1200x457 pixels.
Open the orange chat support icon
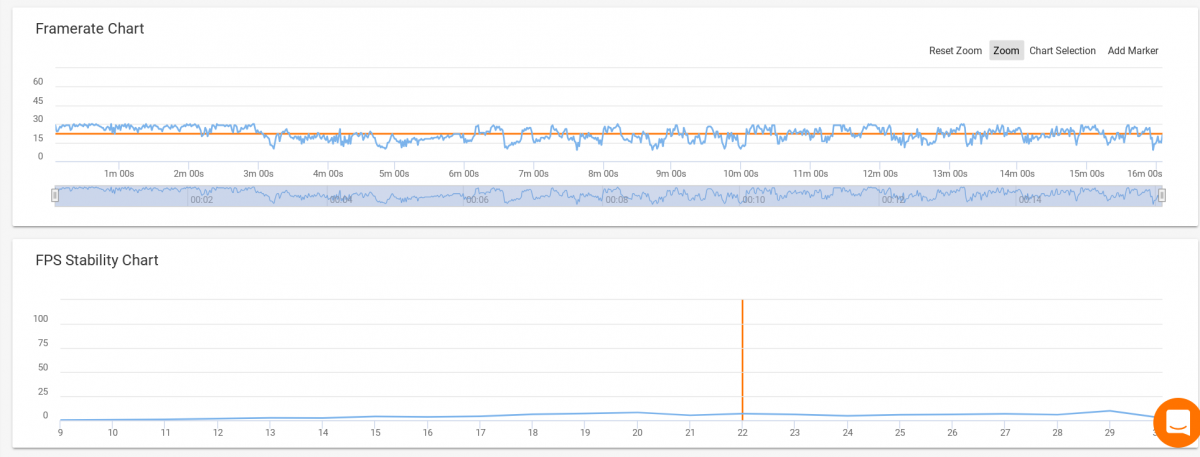[x=1177, y=422]
